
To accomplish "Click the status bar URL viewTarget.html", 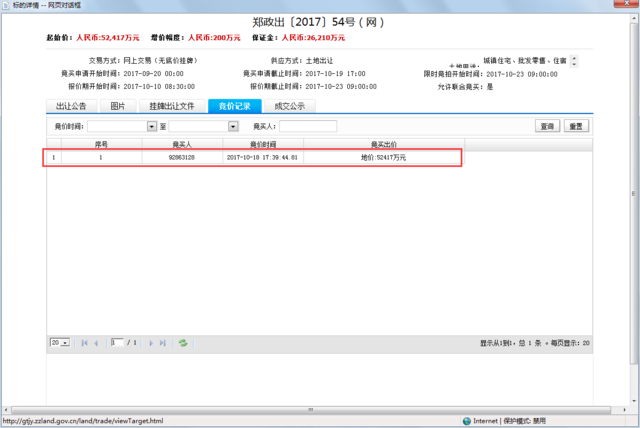I will coord(83,421).
